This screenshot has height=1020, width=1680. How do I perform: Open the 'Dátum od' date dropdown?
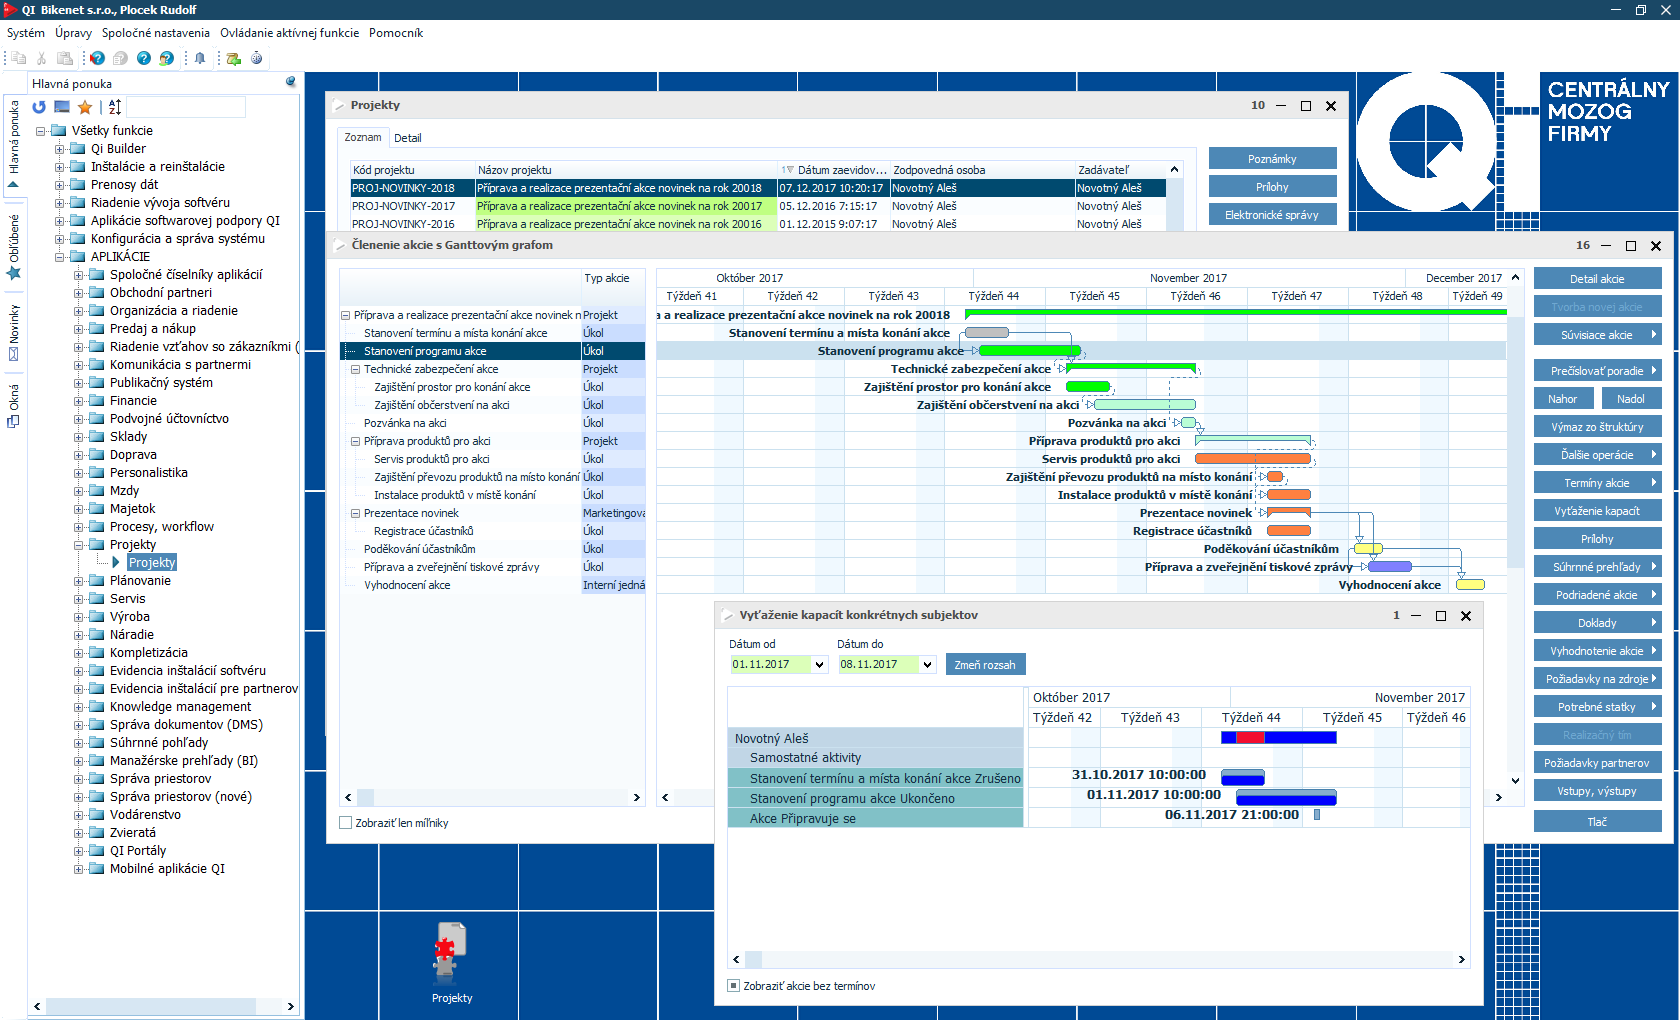coord(819,665)
